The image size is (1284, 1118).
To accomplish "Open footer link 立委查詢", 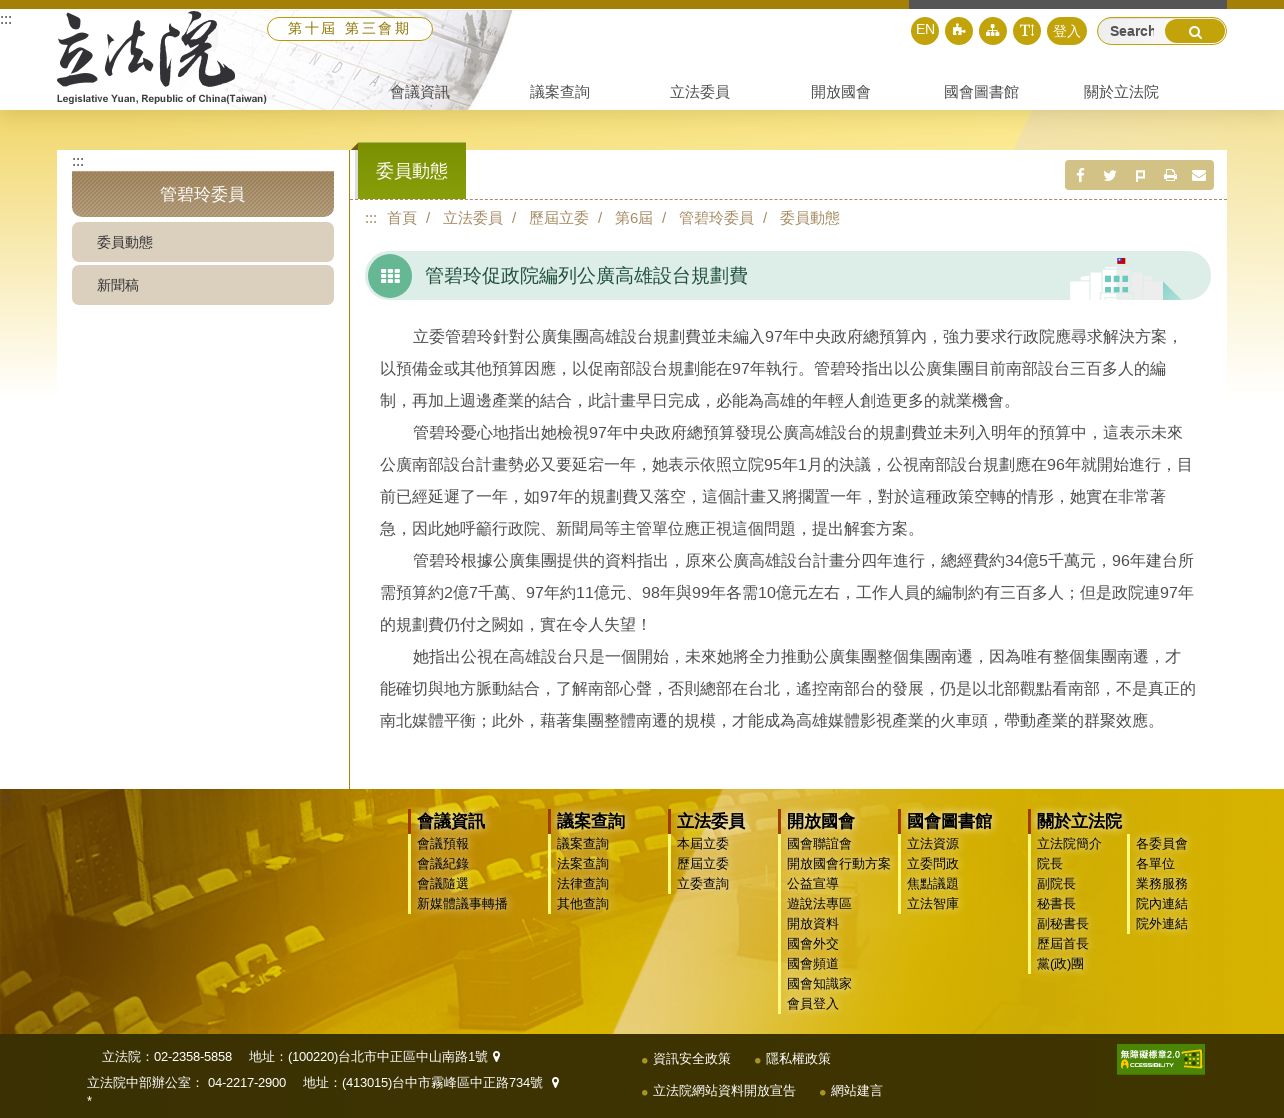I will coord(703,884).
